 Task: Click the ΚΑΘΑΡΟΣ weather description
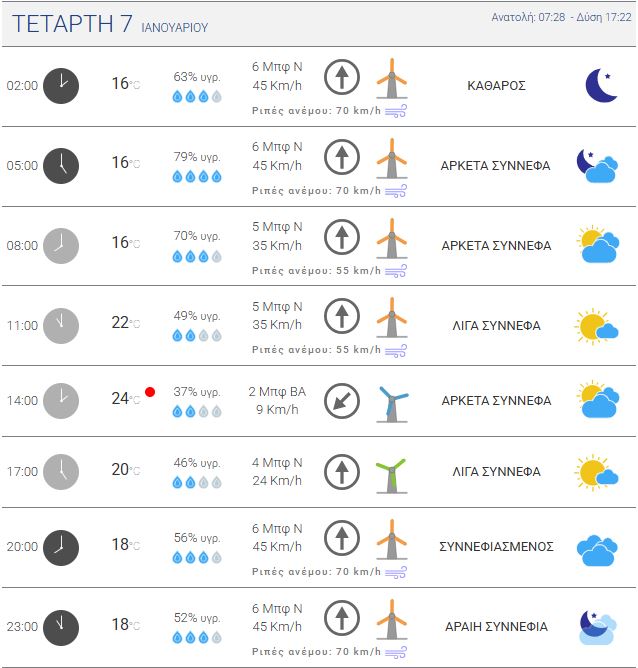[x=496, y=86]
